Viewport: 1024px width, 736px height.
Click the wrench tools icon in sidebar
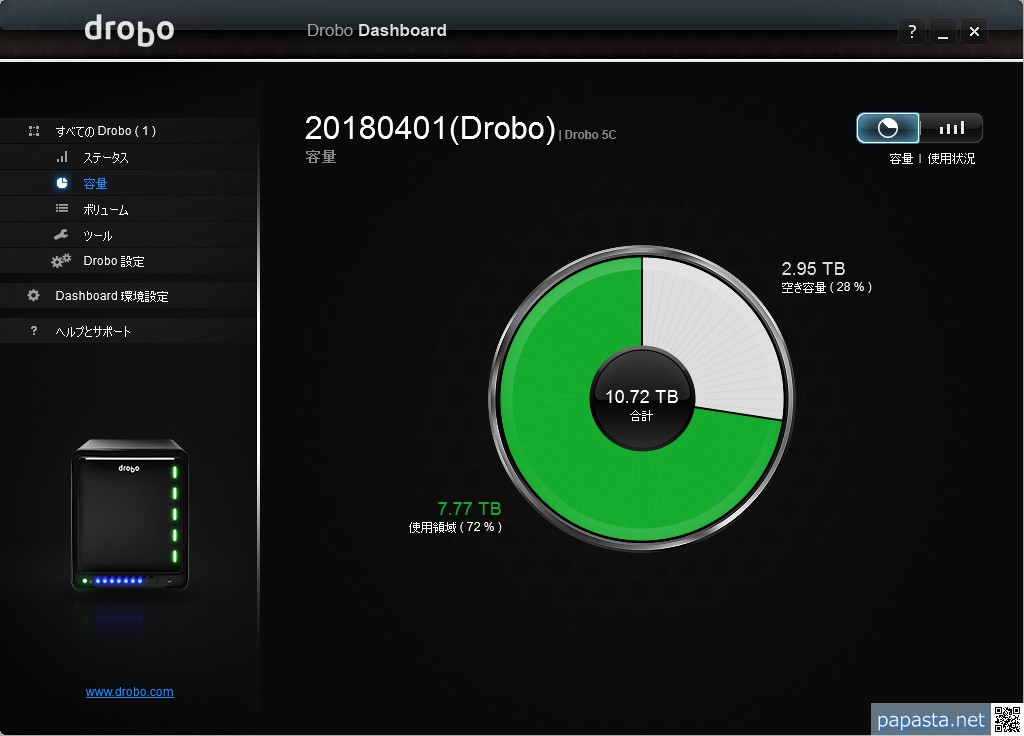[x=62, y=236]
